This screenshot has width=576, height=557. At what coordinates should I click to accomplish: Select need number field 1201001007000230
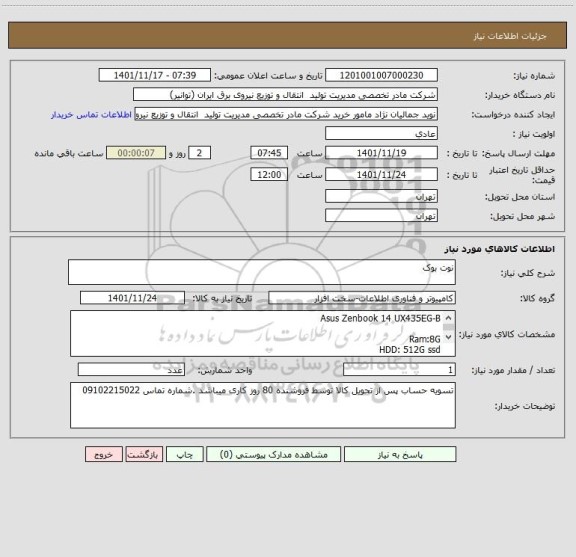pyautogui.click(x=381, y=75)
